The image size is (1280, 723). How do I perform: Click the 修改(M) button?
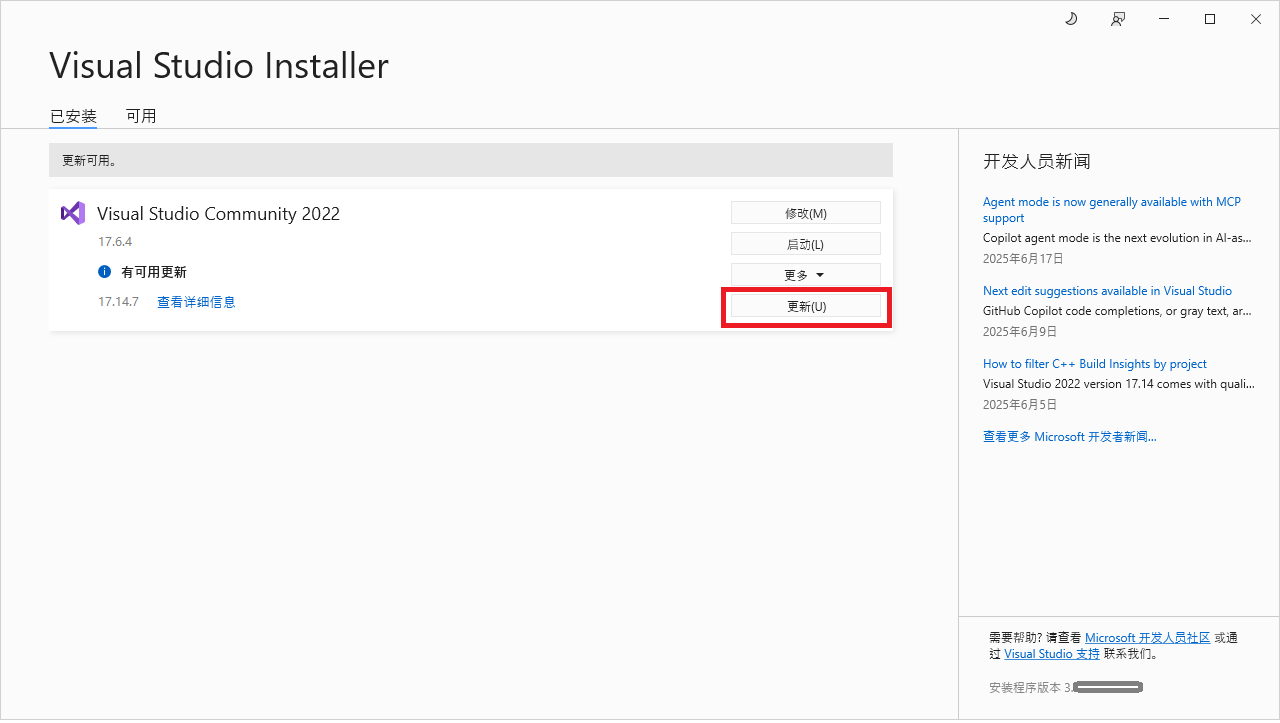tap(806, 213)
